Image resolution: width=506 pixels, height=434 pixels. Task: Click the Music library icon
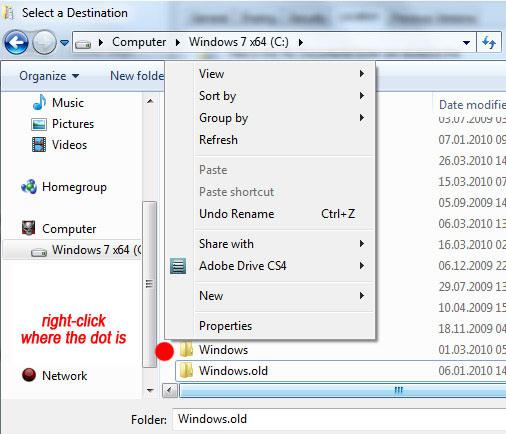[x=39, y=102]
